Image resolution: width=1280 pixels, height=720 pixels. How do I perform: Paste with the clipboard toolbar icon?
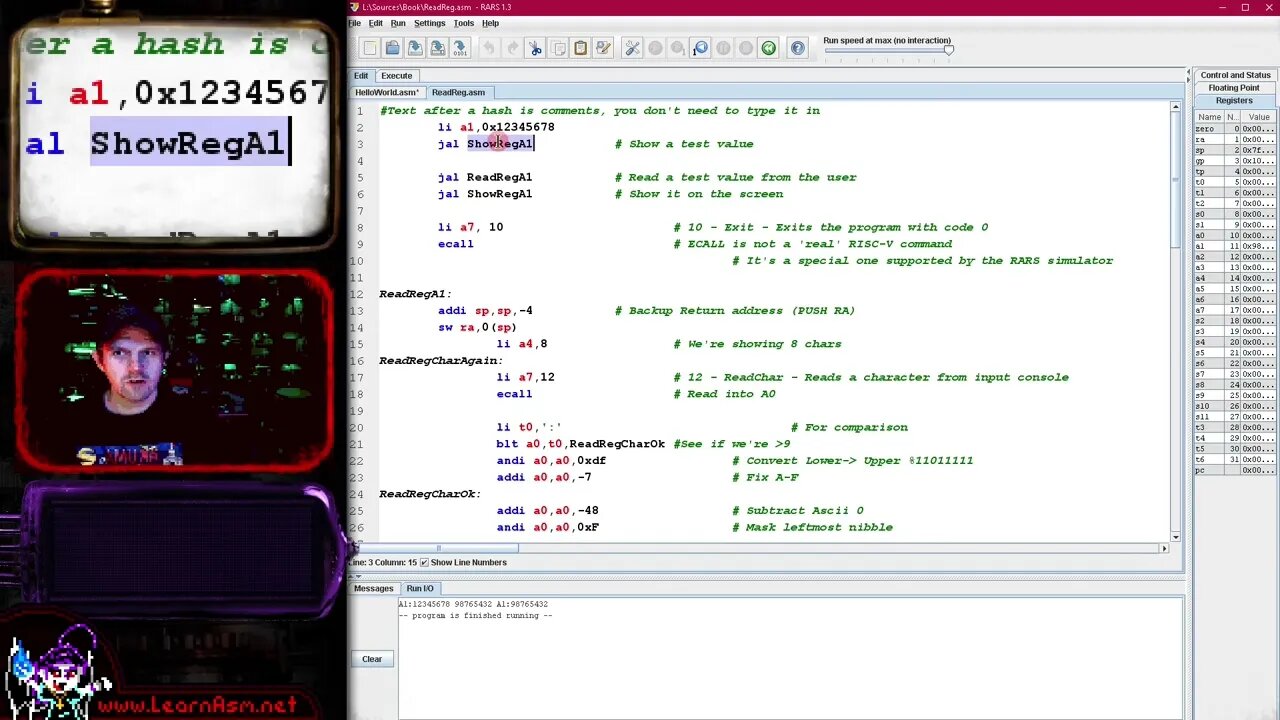[580, 48]
